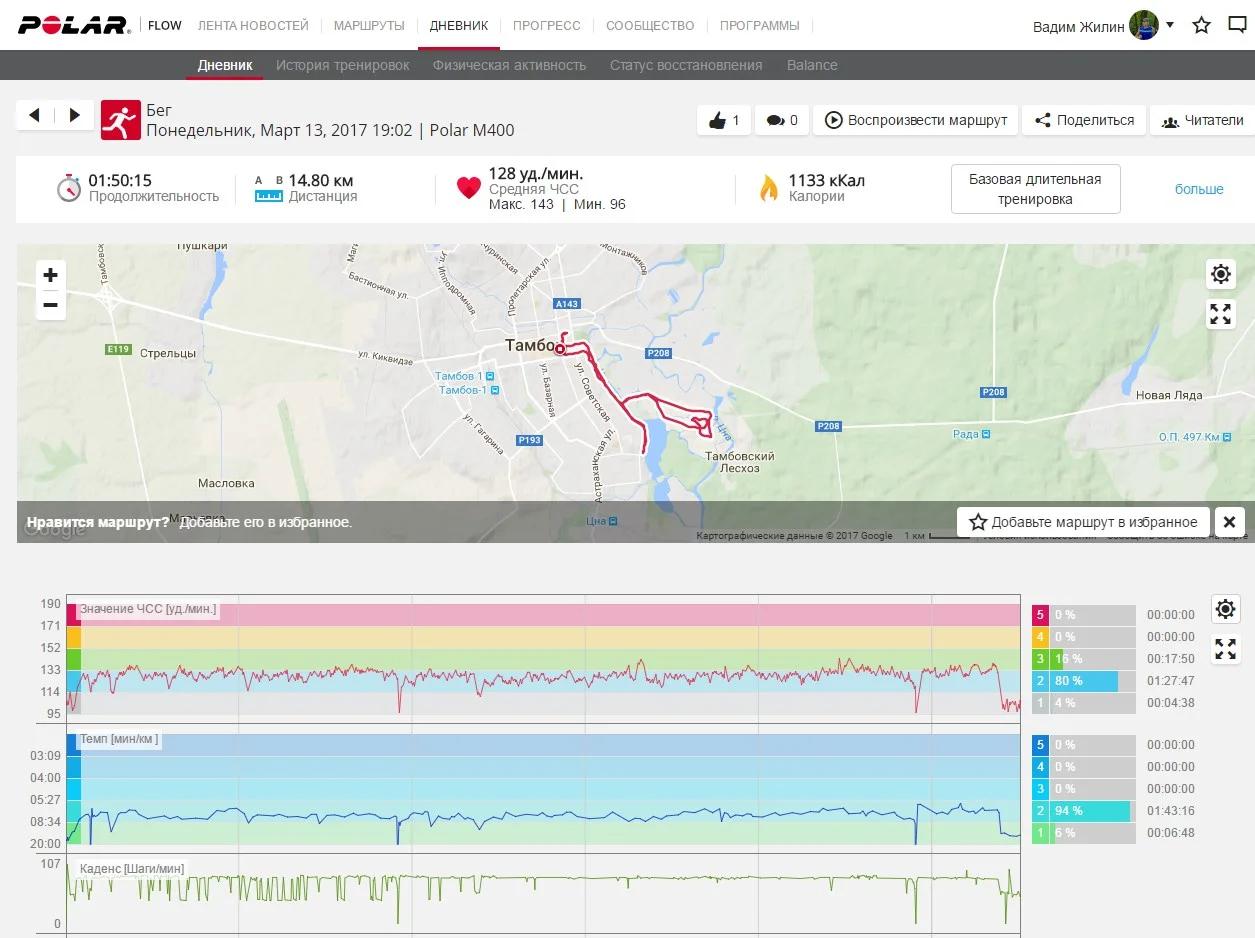Open the notifications speech bubble icon
The height and width of the screenshot is (938, 1255).
tap(1237, 25)
